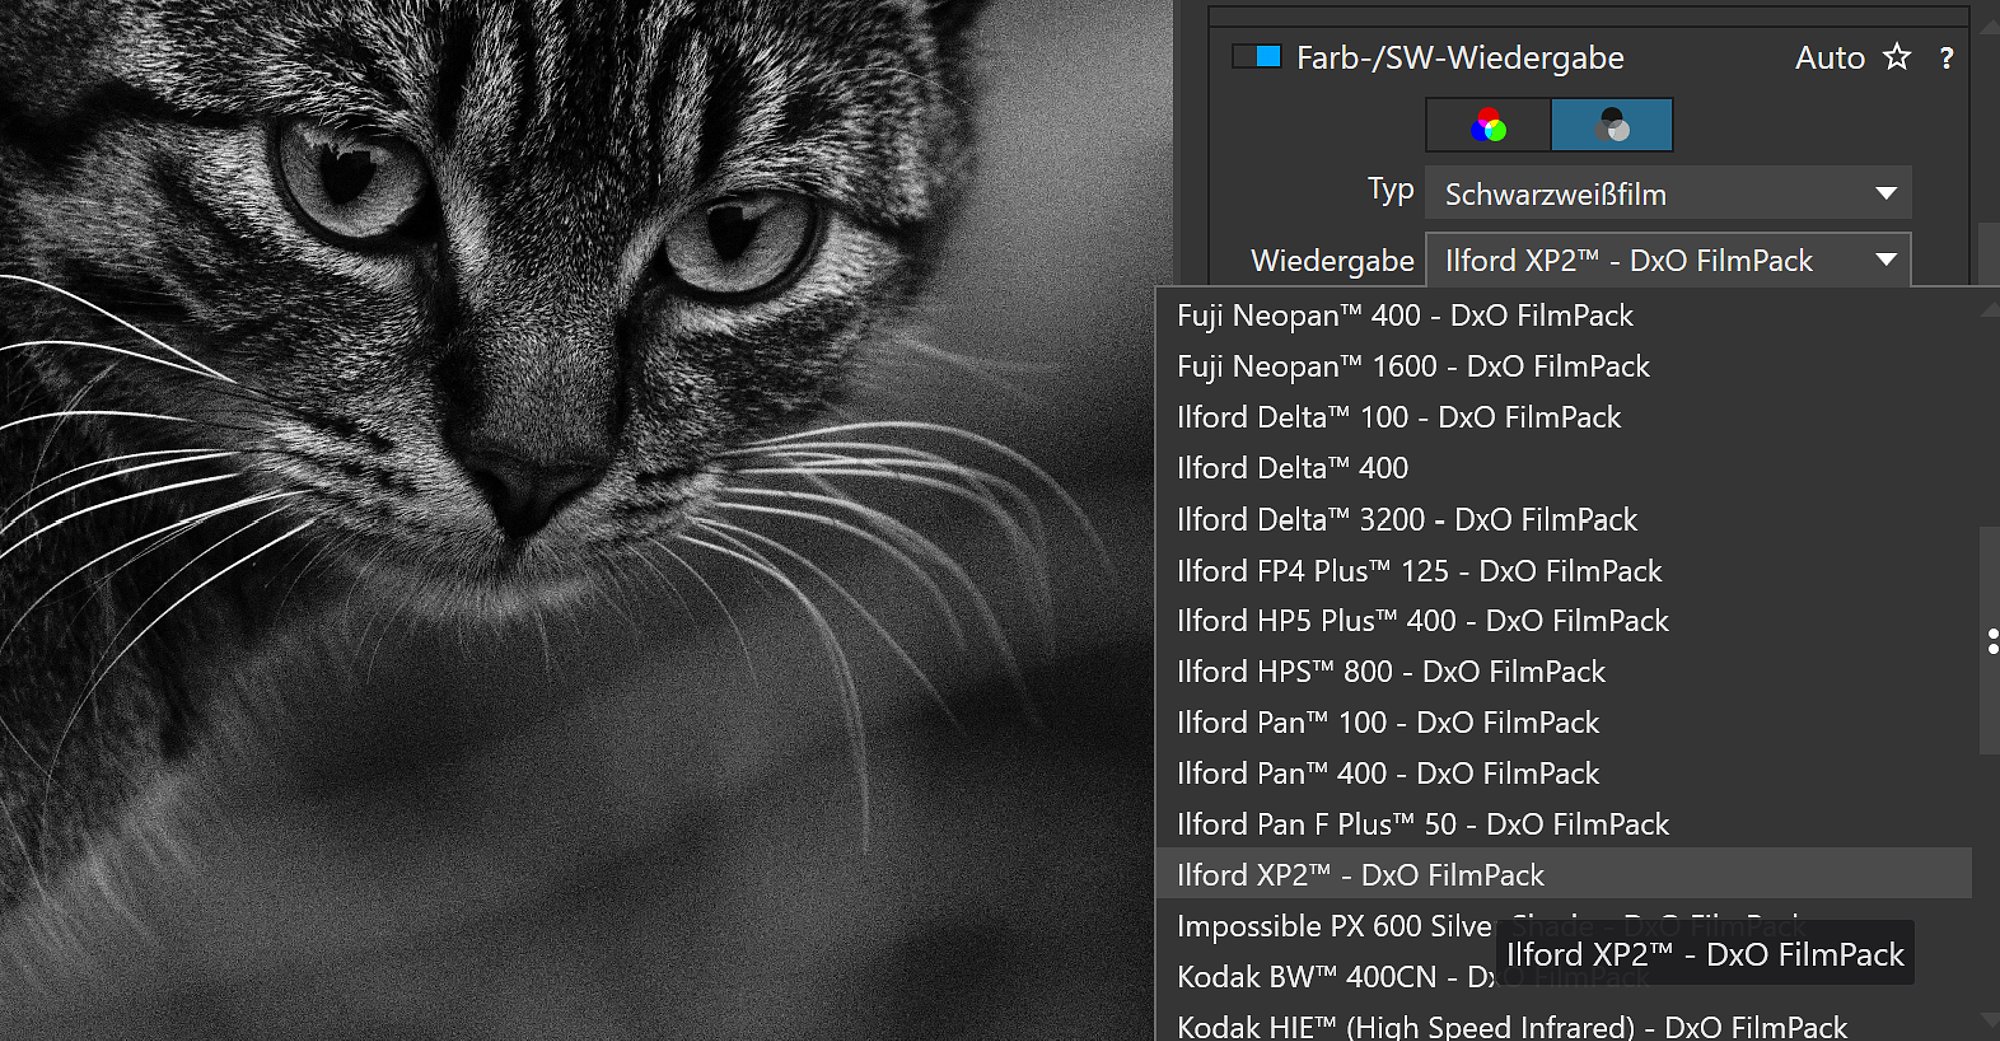2000x1041 pixels.
Task: Toggle the Farb-/SW-Wiedergabe blue switch
Action: (1257, 57)
